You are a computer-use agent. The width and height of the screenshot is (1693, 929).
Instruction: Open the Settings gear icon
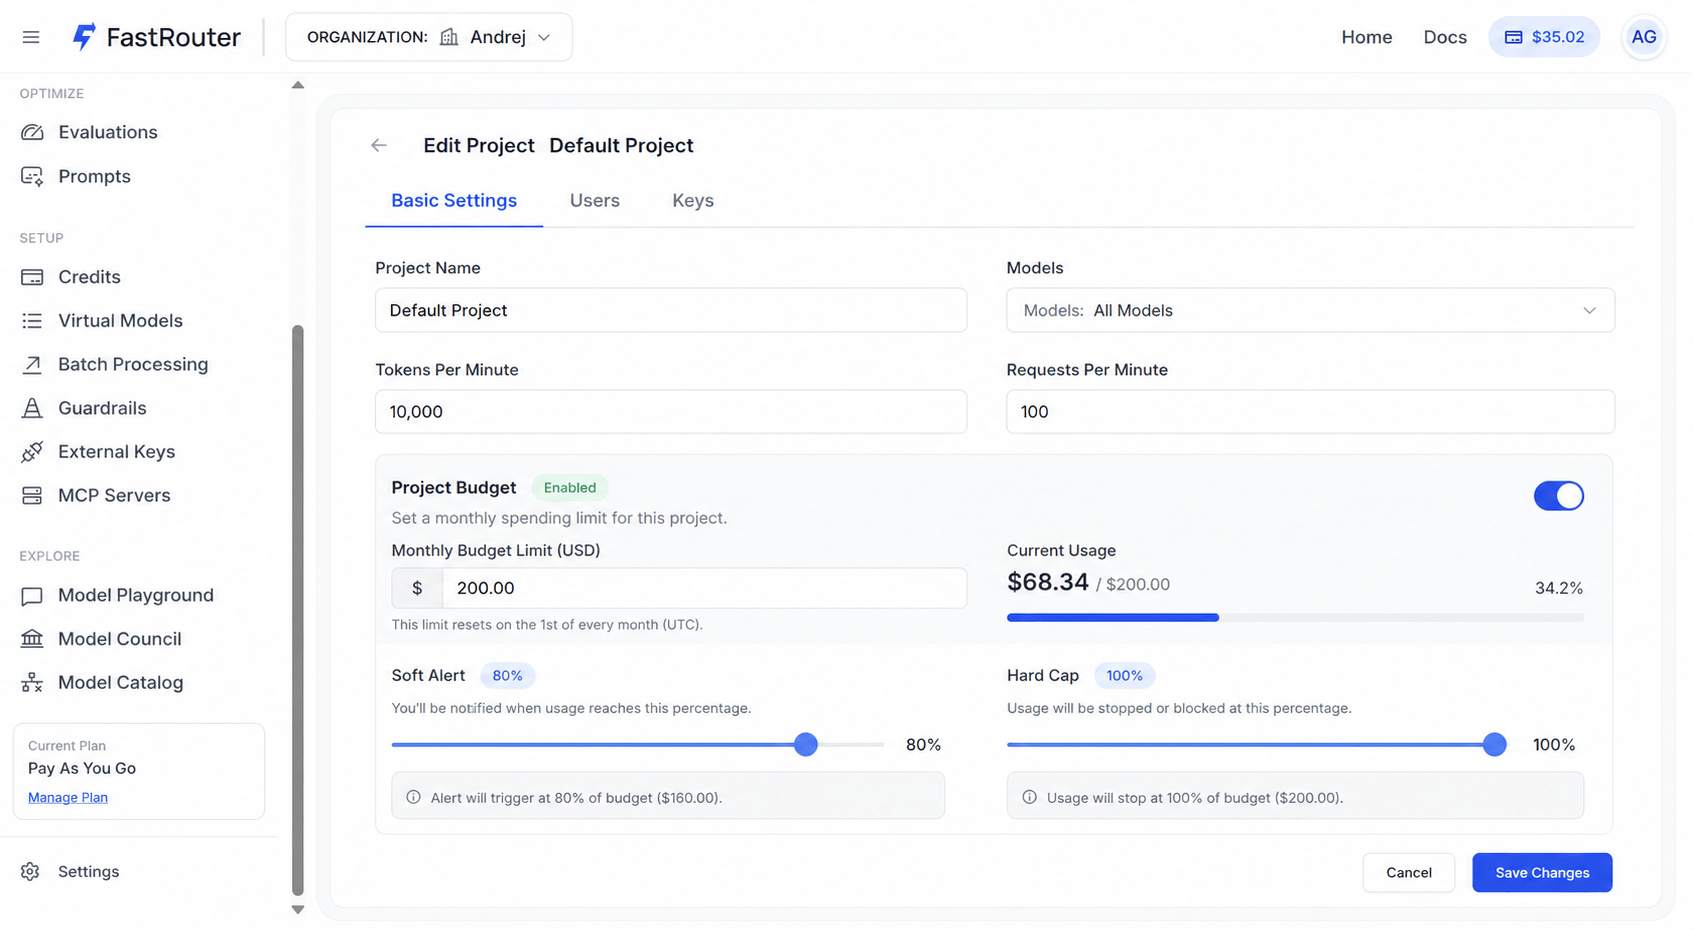[31, 872]
